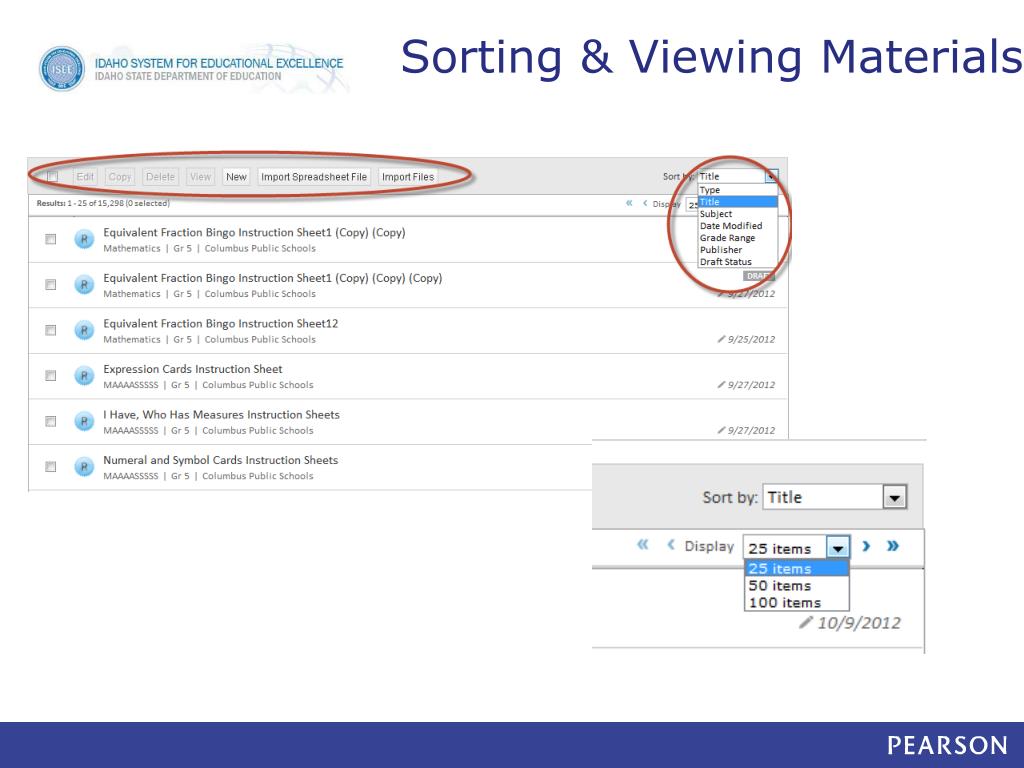Click resource icon for Sheet1 (Copy) (Copy) (Copy) row
The image size is (1024, 768).
click(x=84, y=285)
